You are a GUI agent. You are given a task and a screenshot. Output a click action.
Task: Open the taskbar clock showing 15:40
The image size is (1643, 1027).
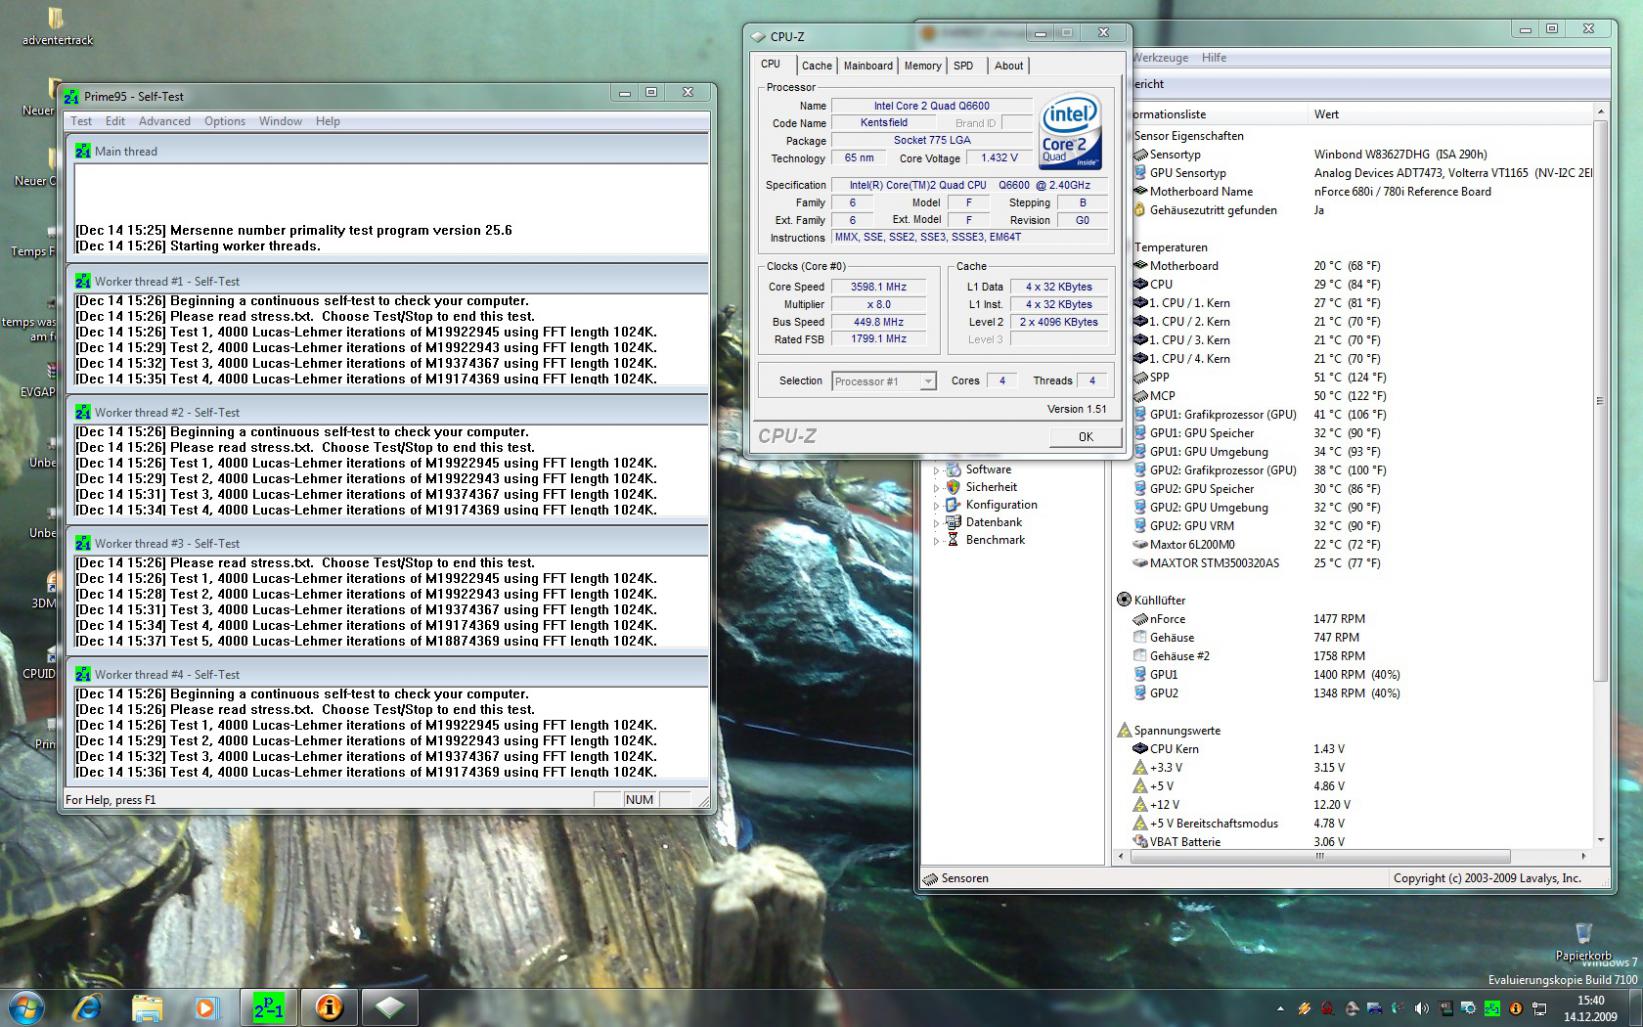point(1590,1008)
